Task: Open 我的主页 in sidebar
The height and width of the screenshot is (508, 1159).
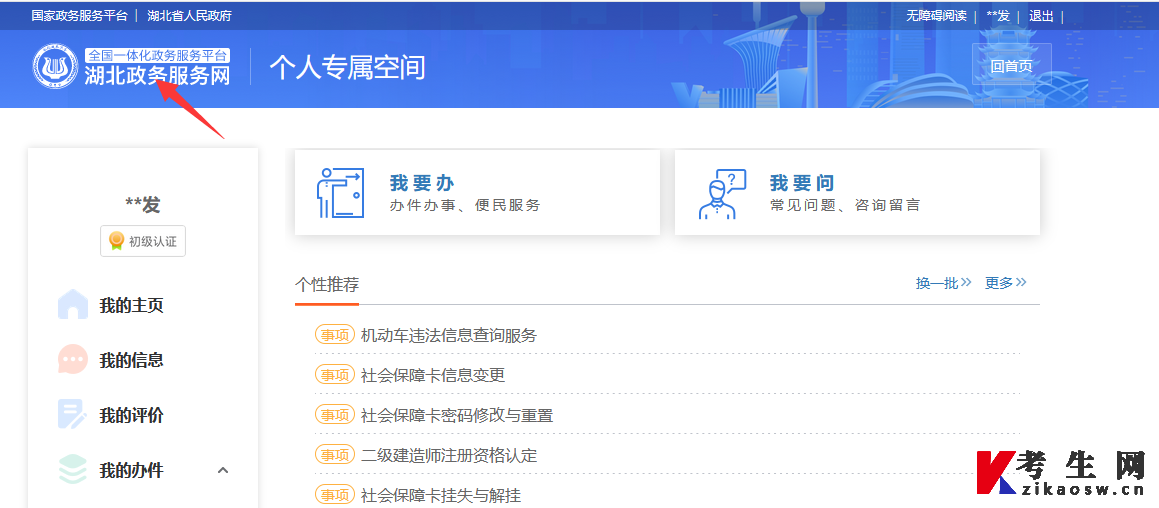Action: tap(132, 305)
